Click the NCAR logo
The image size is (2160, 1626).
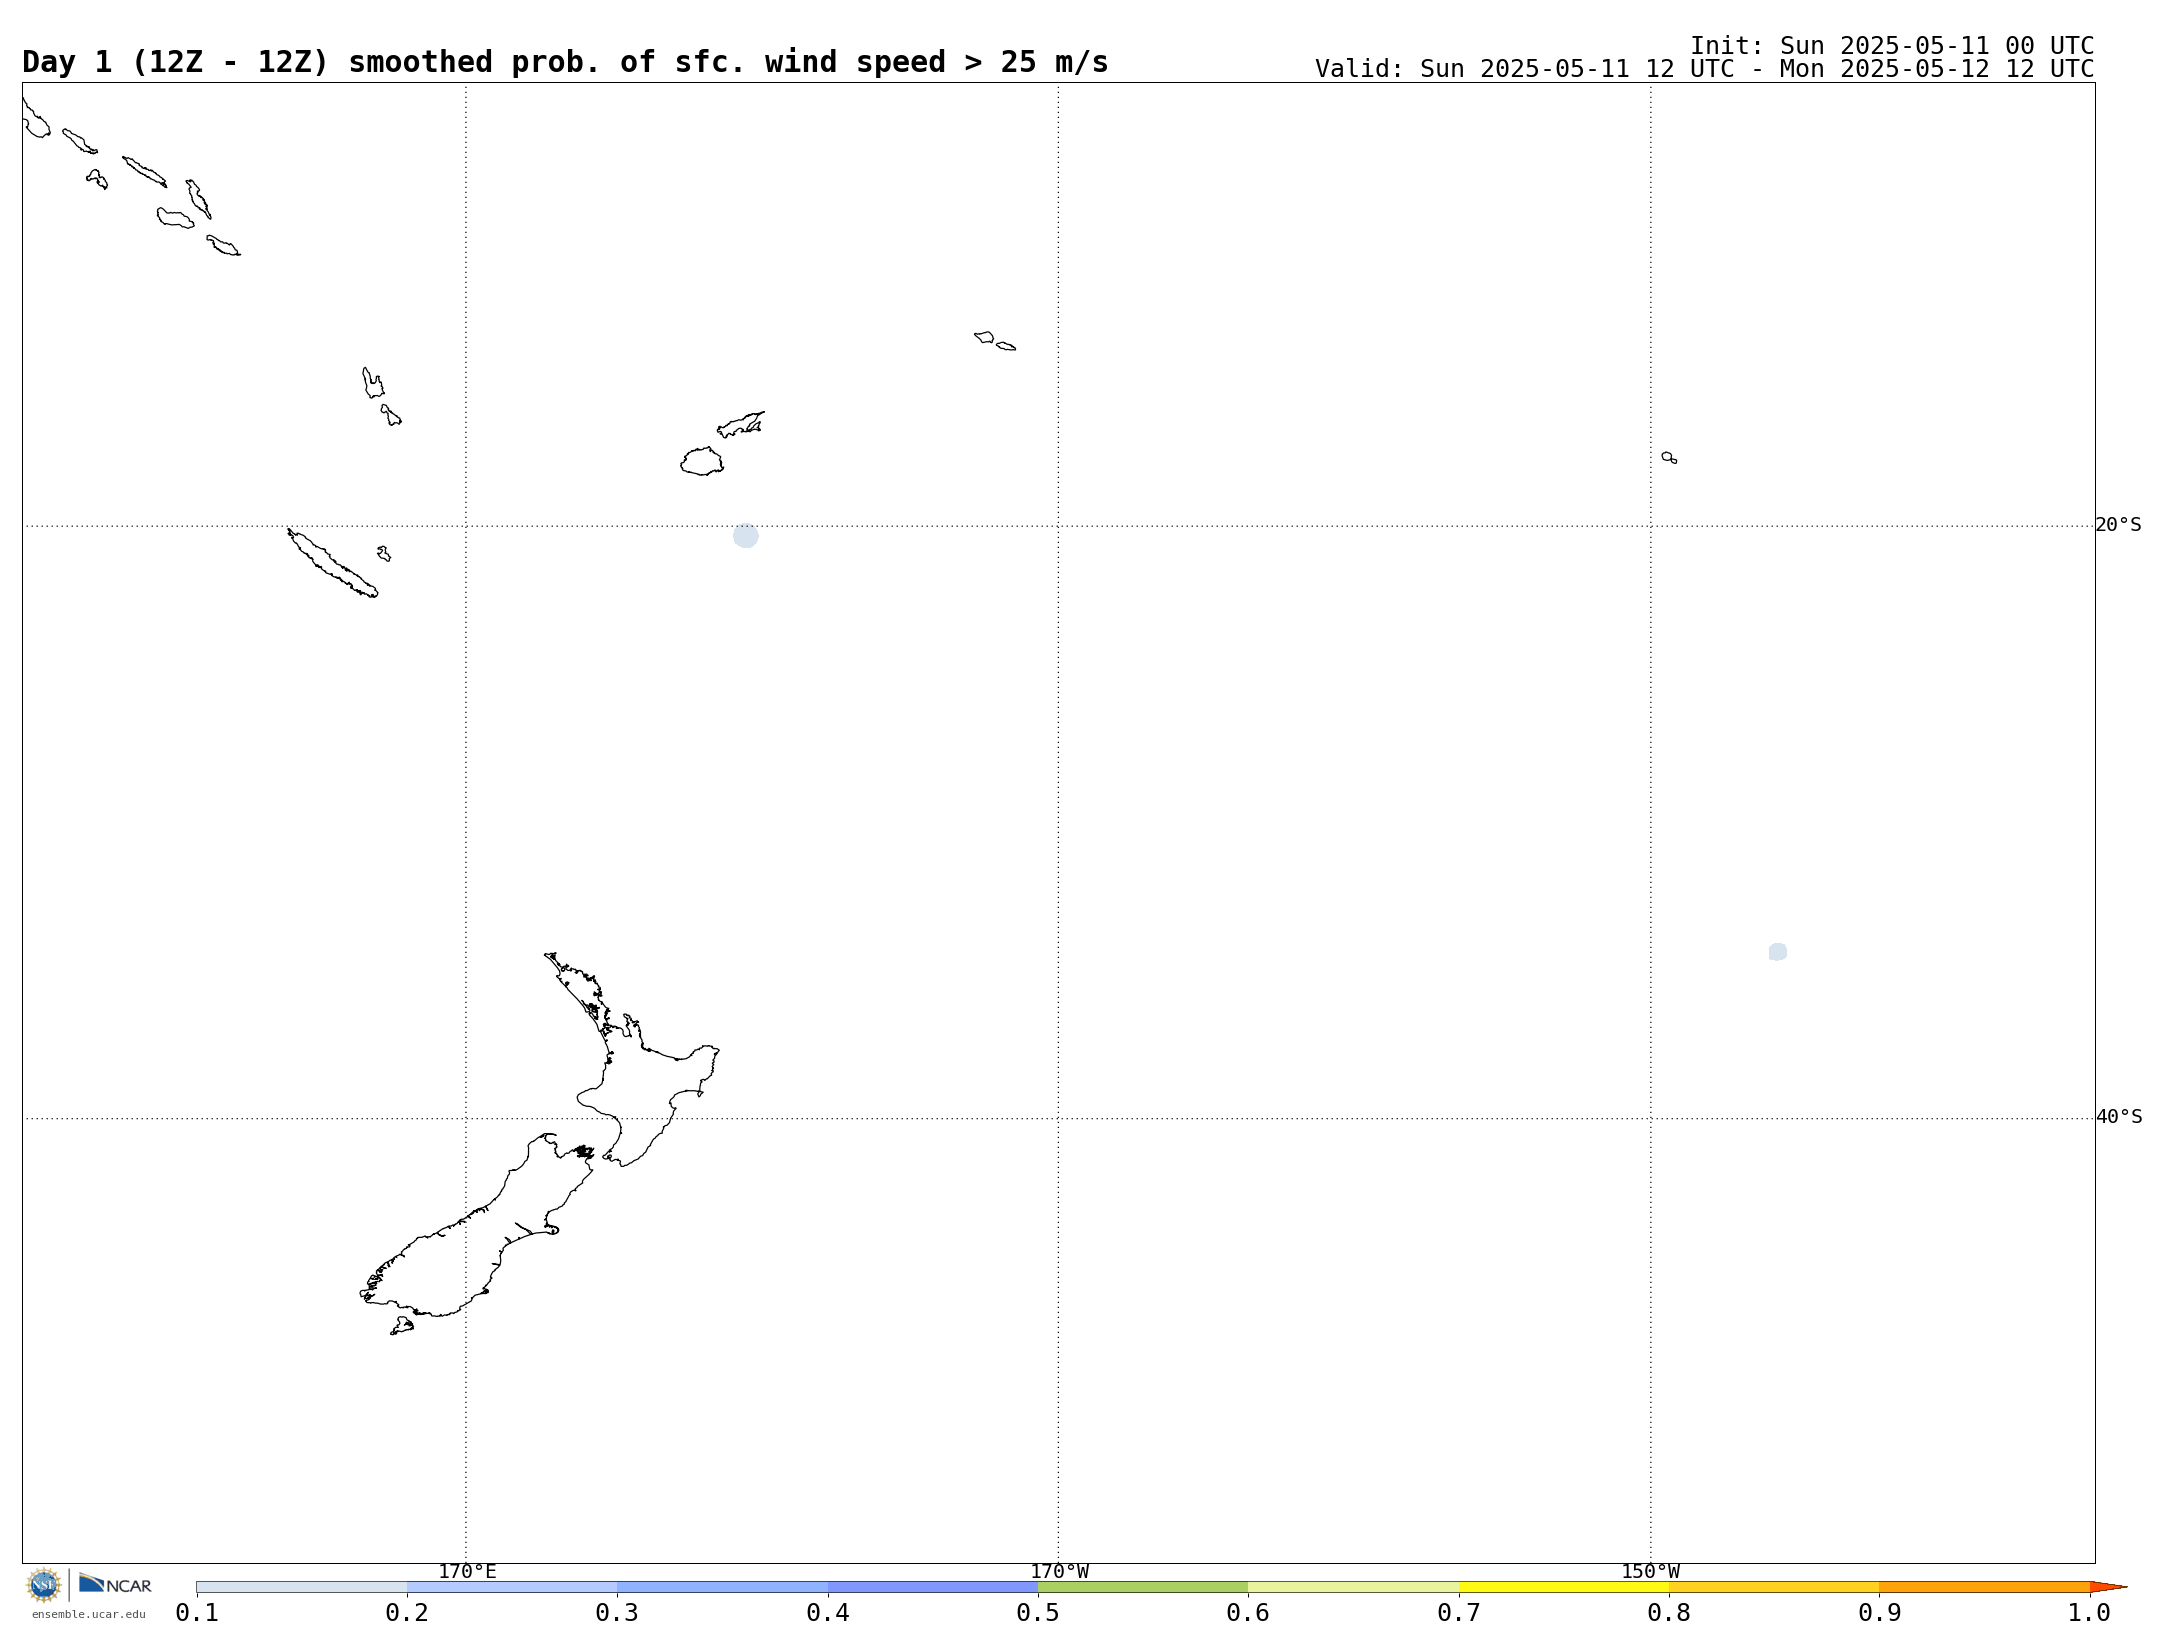click(115, 1584)
